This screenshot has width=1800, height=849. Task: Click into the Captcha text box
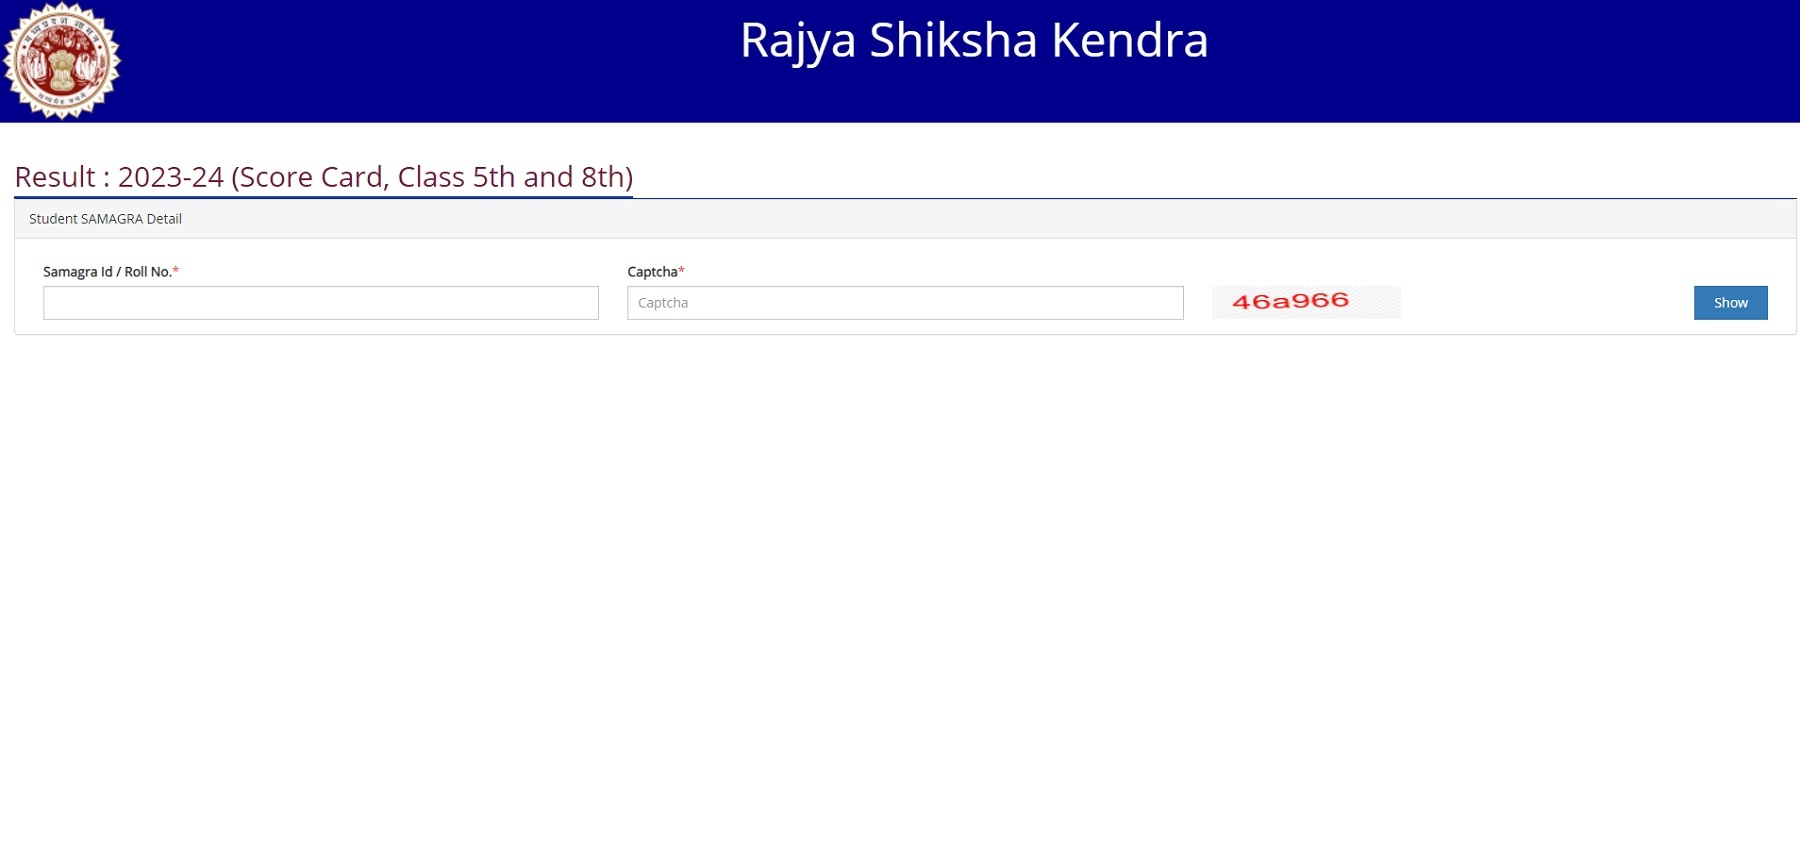tap(905, 303)
